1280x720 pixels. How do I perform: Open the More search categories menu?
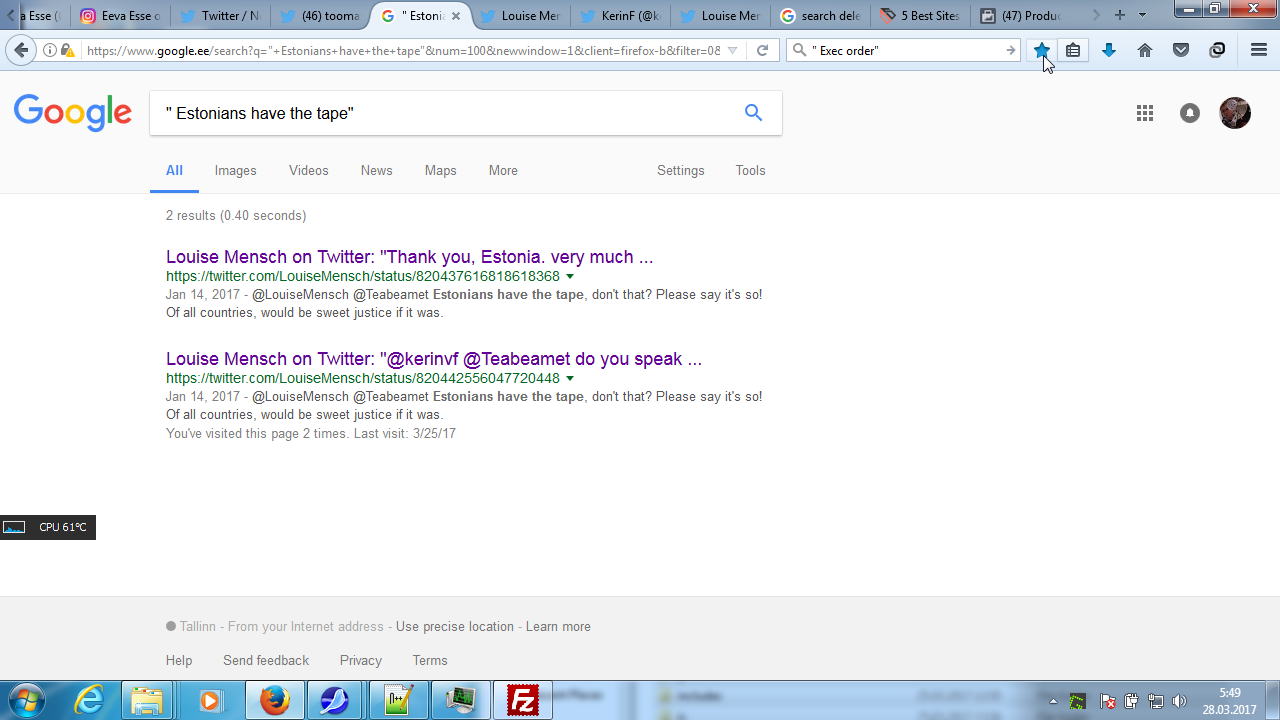503,171
